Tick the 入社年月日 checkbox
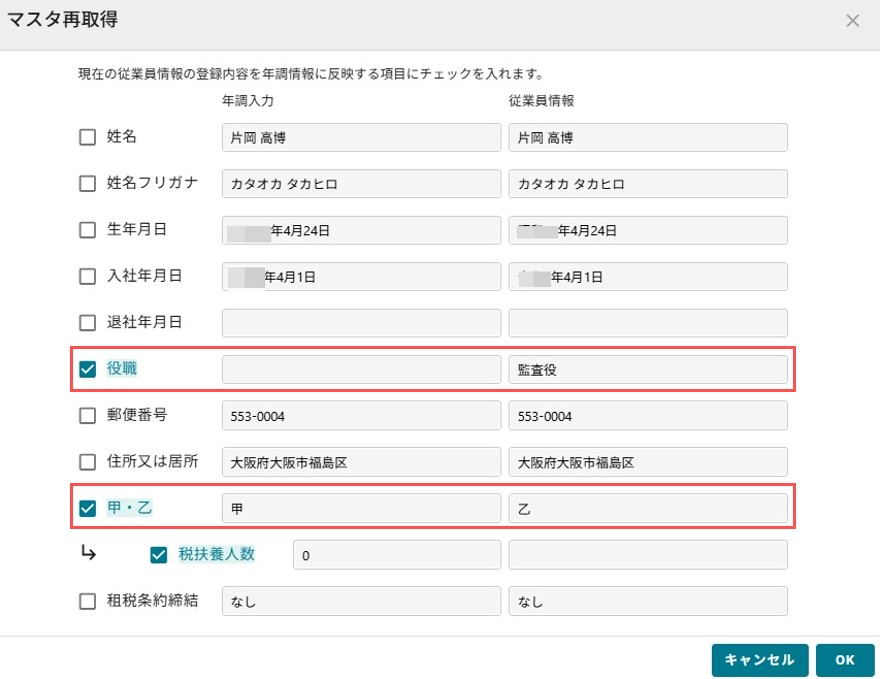The image size is (880, 679). pos(88,276)
